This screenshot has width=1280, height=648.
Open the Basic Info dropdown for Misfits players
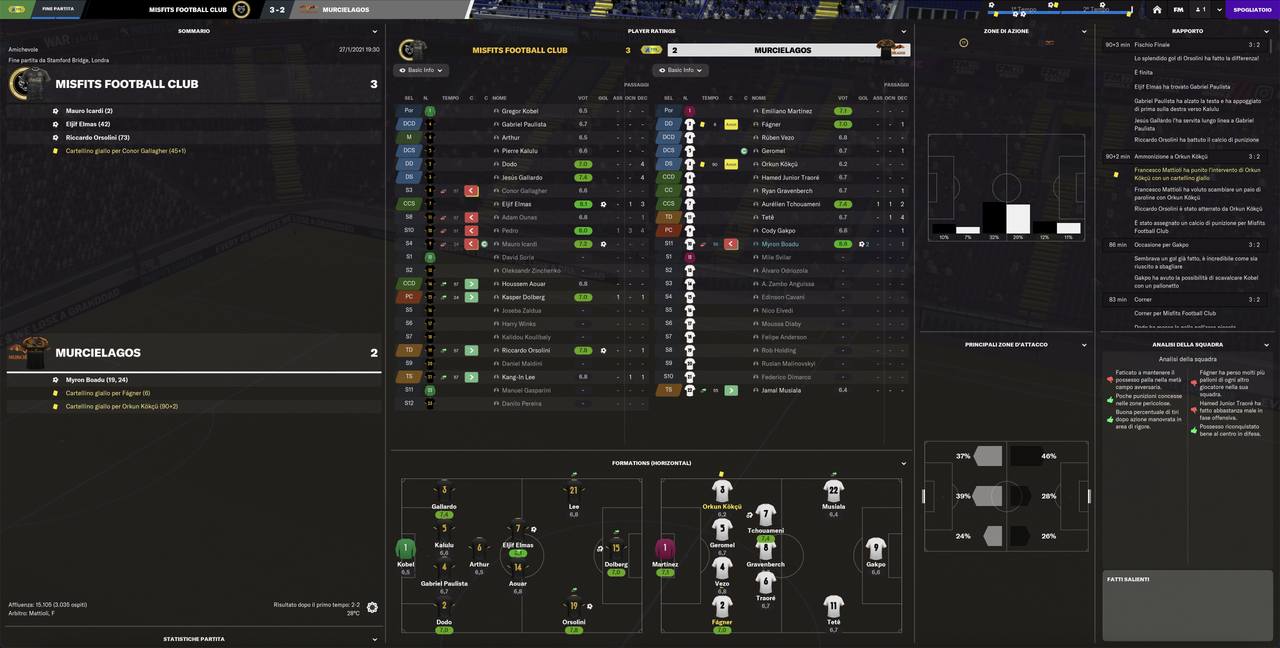pyautogui.click(x=421, y=70)
